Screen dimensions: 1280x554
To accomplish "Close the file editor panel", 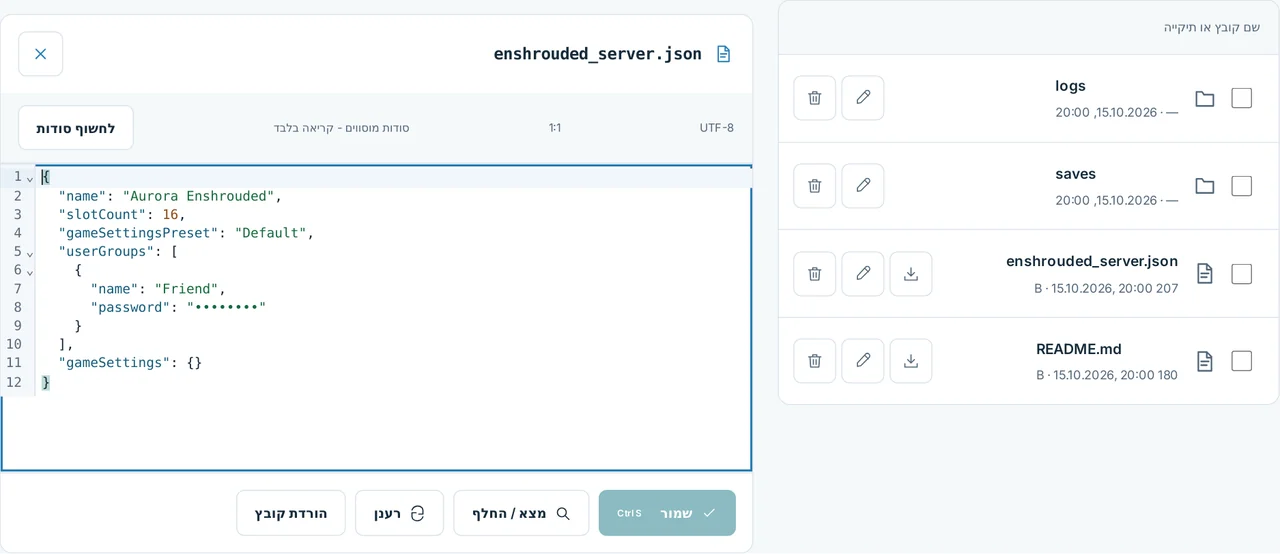I will click(x=41, y=54).
